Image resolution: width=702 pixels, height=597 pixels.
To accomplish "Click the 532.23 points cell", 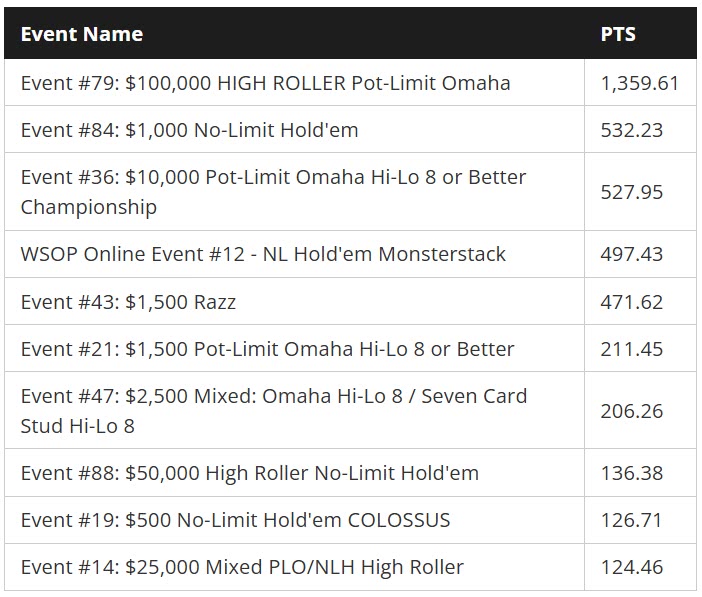I will tap(631, 130).
